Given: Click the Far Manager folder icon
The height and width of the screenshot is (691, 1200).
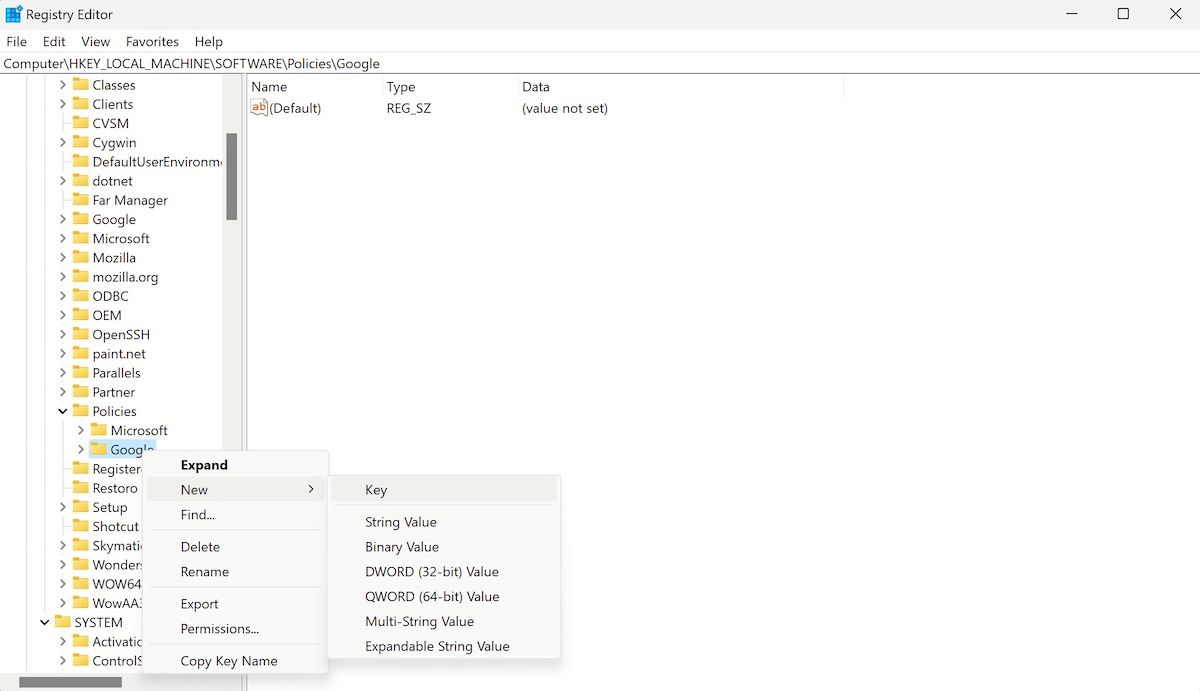Looking at the screenshot, I should 83,200.
